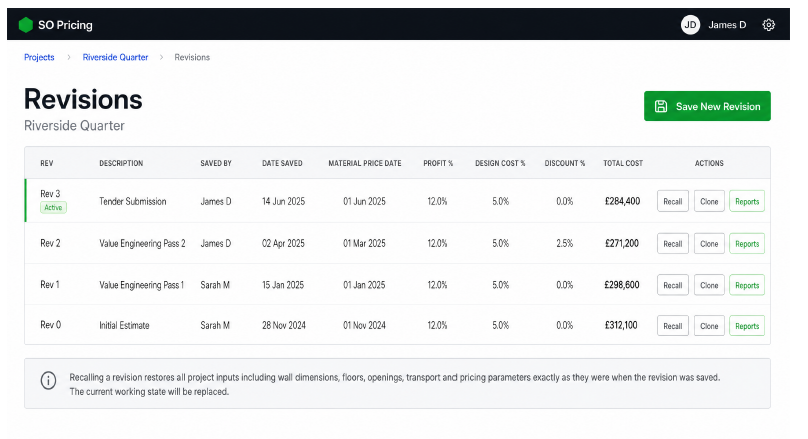808x439 pixels.
Task: Click the 28 Nov 2024 date saved
Action: click(284, 325)
